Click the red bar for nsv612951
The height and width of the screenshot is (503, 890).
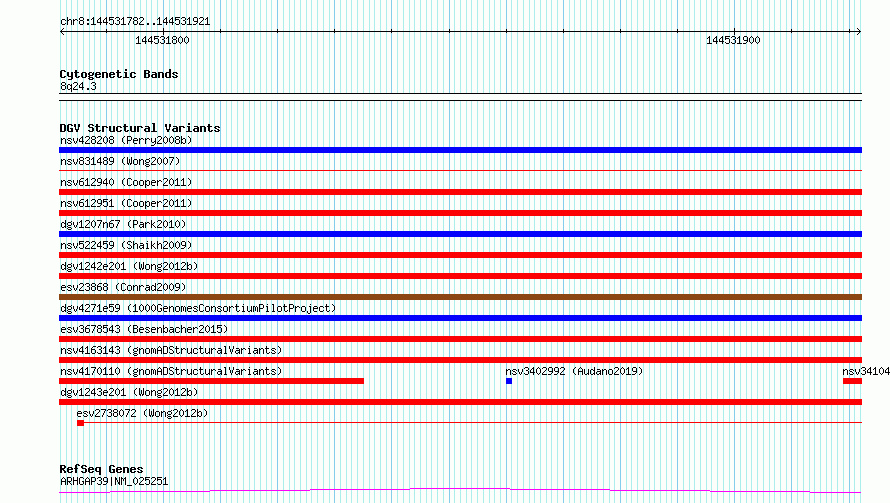[x=460, y=213]
